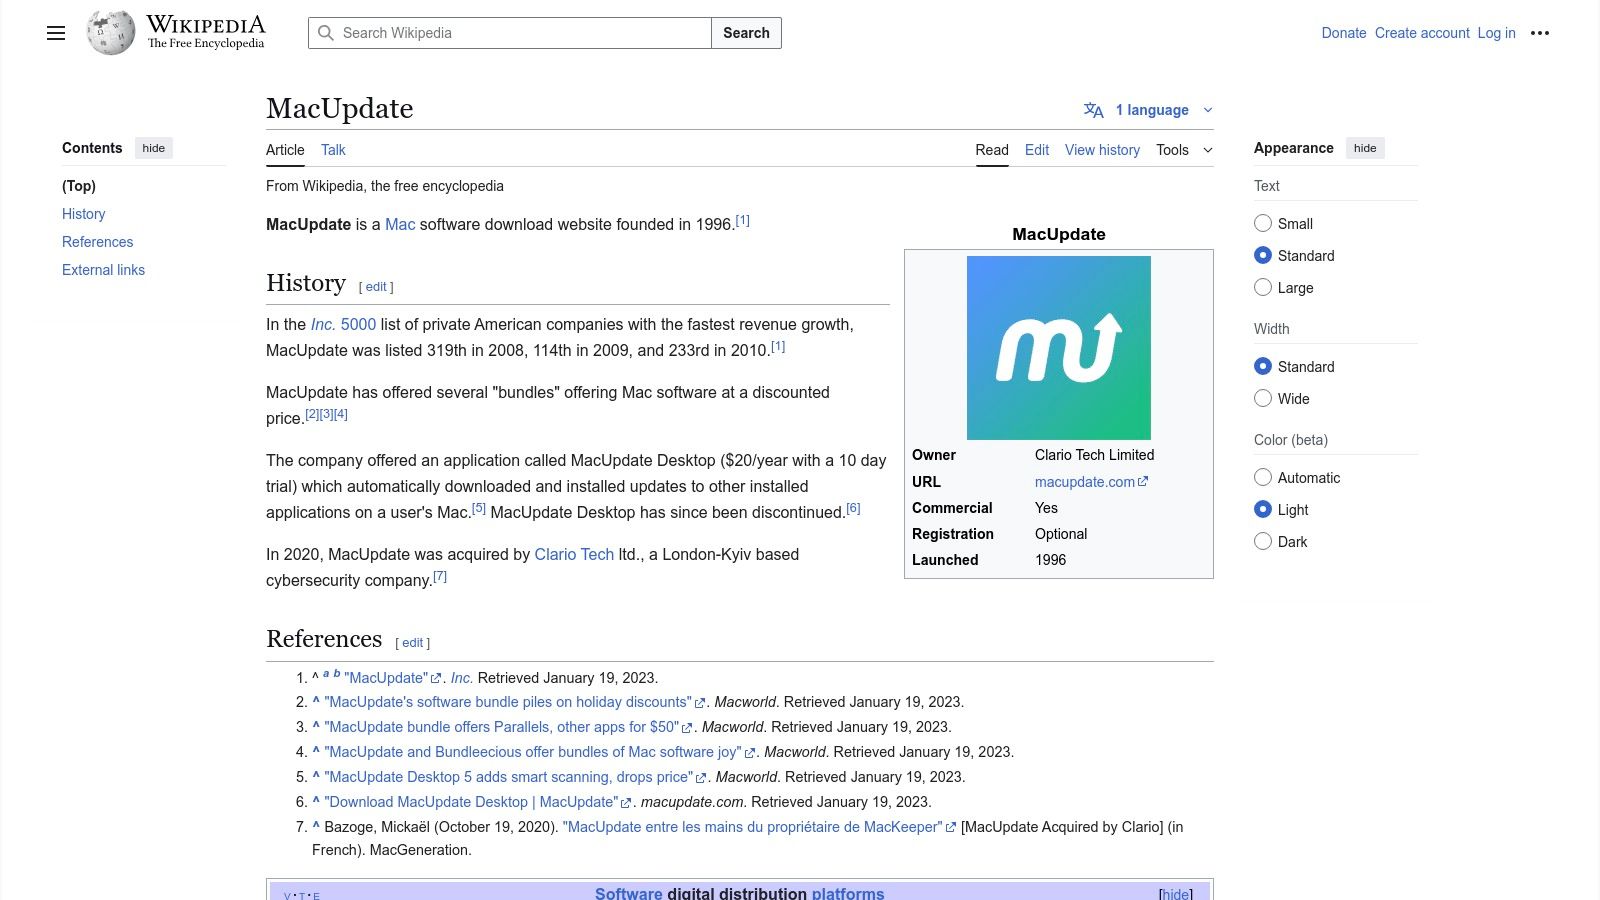The width and height of the screenshot is (1600, 900).
Task: Edit the References section
Action: pos(413,643)
